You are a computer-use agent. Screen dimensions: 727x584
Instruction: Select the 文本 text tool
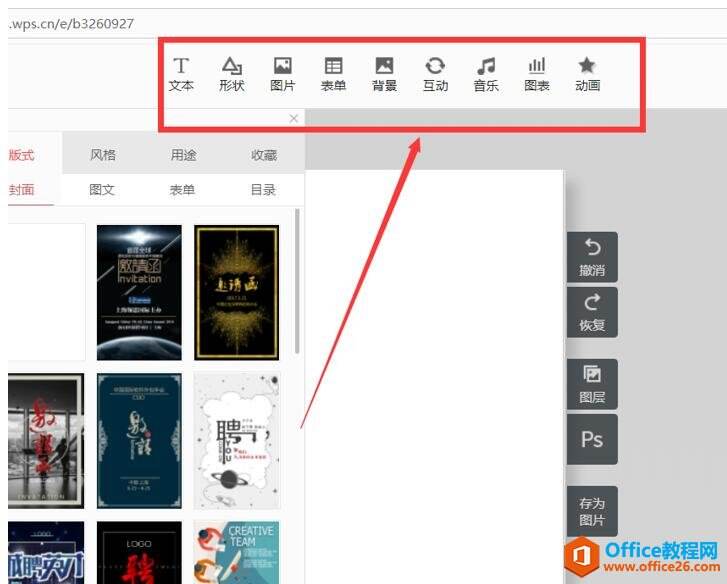pyautogui.click(x=181, y=74)
